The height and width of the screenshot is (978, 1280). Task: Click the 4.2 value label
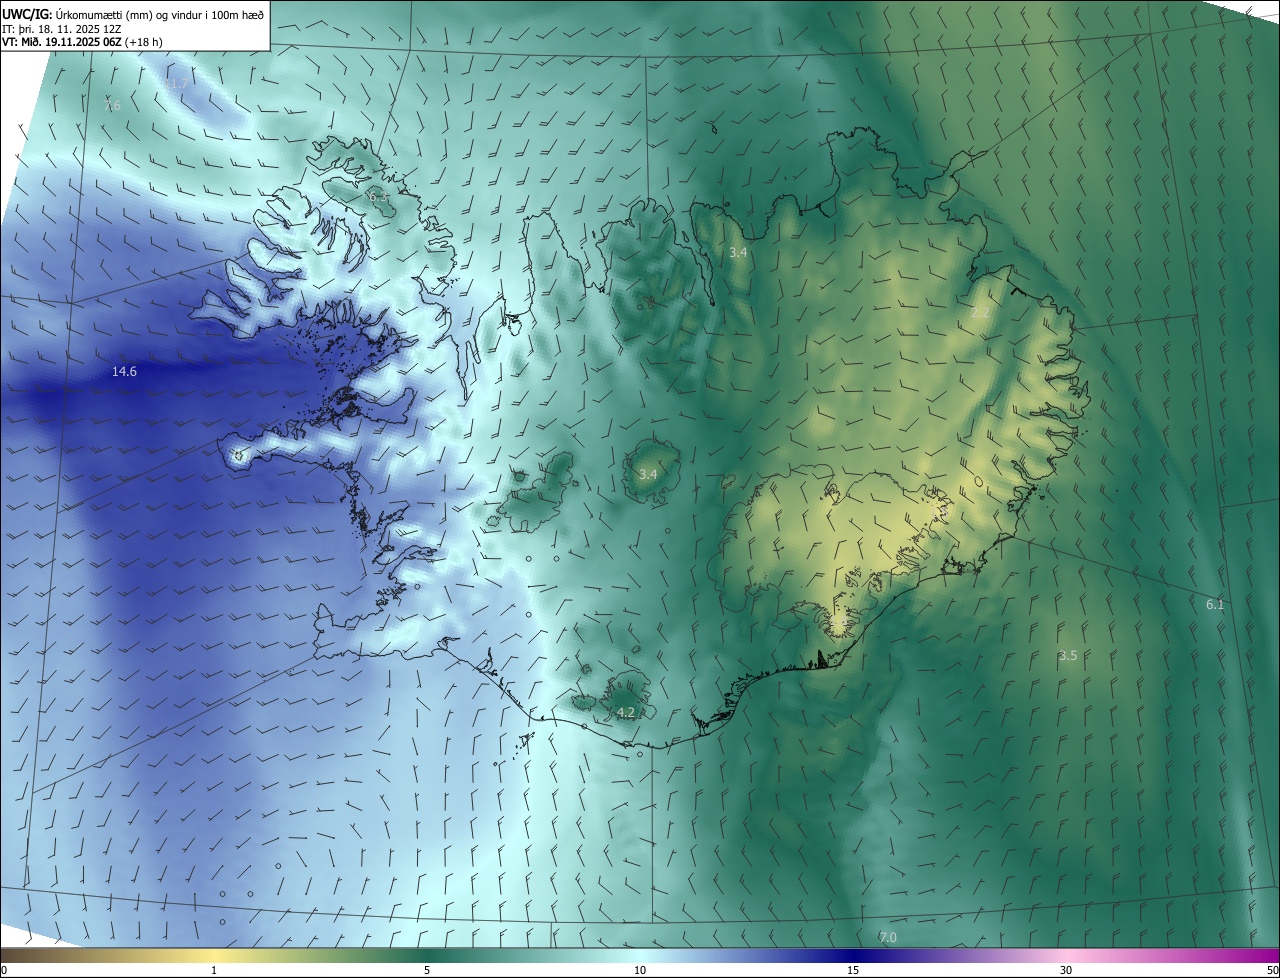pos(626,713)
